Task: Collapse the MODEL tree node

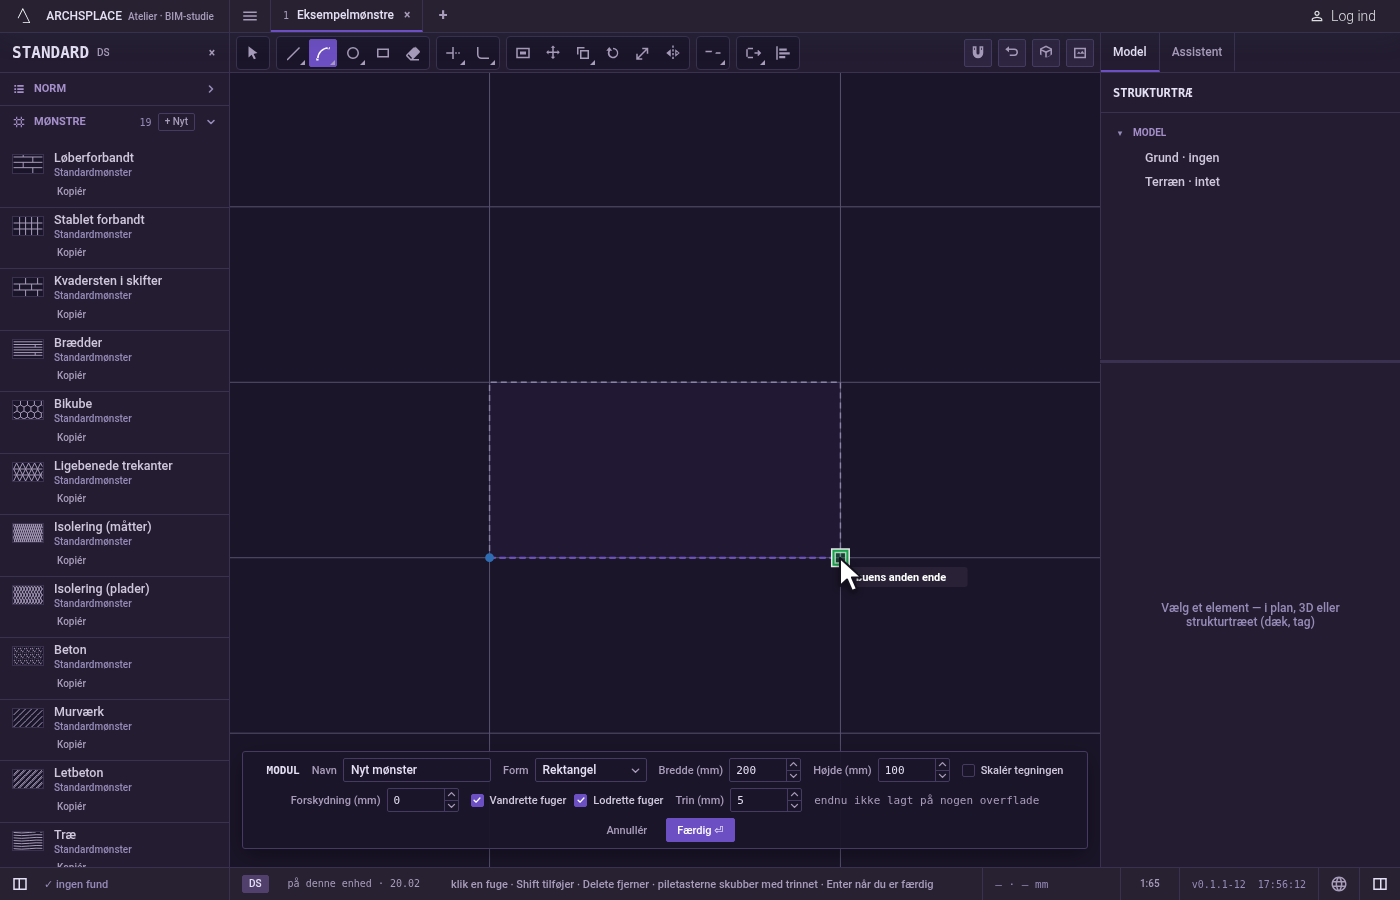Action: (1120, 132)
